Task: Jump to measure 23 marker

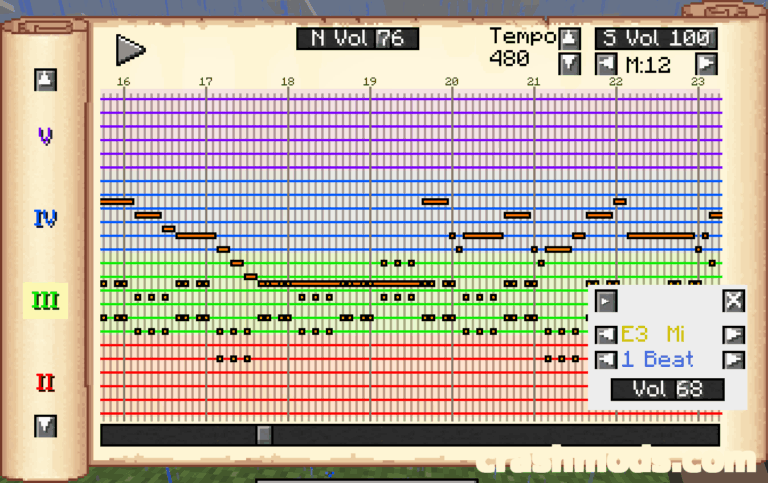Action: click(x=697, y=81)
